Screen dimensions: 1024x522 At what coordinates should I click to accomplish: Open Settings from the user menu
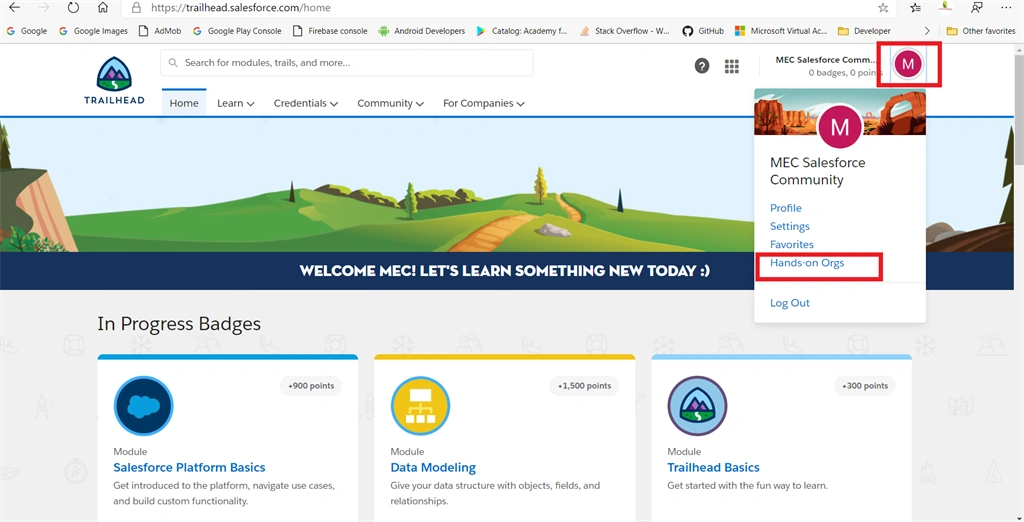(790, 226)
